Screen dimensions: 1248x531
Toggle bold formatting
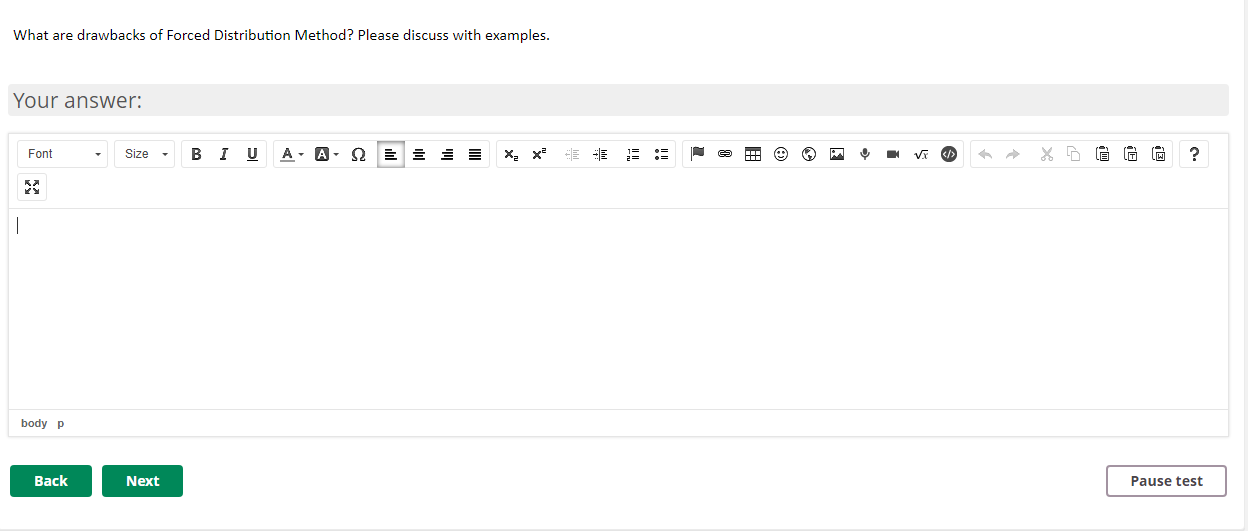click(x=196, y=154)
